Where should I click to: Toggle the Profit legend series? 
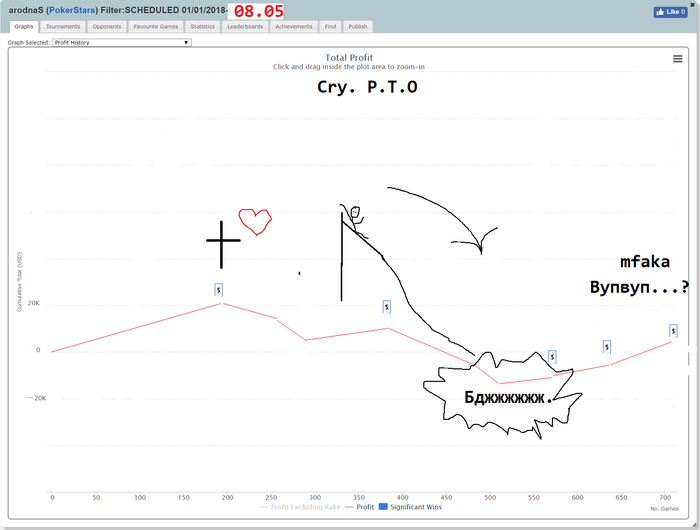point(360,507)
